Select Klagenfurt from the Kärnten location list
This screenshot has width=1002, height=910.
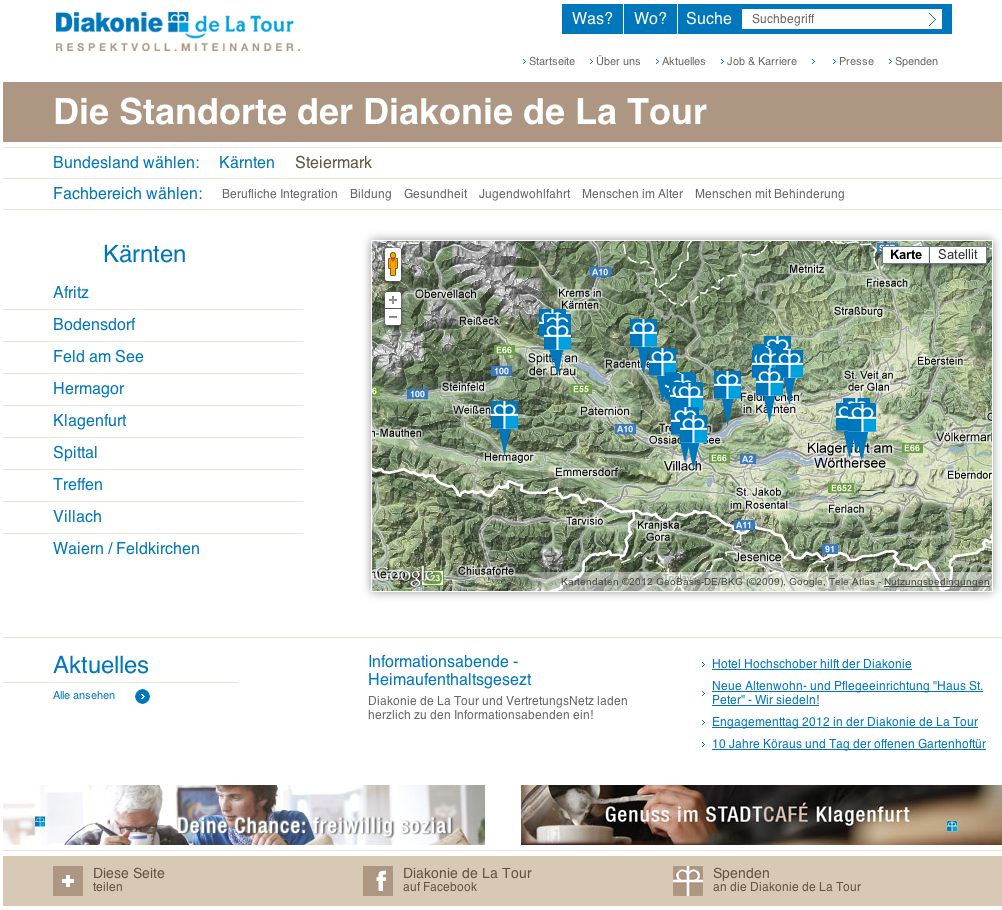click(x=91, y=420)
